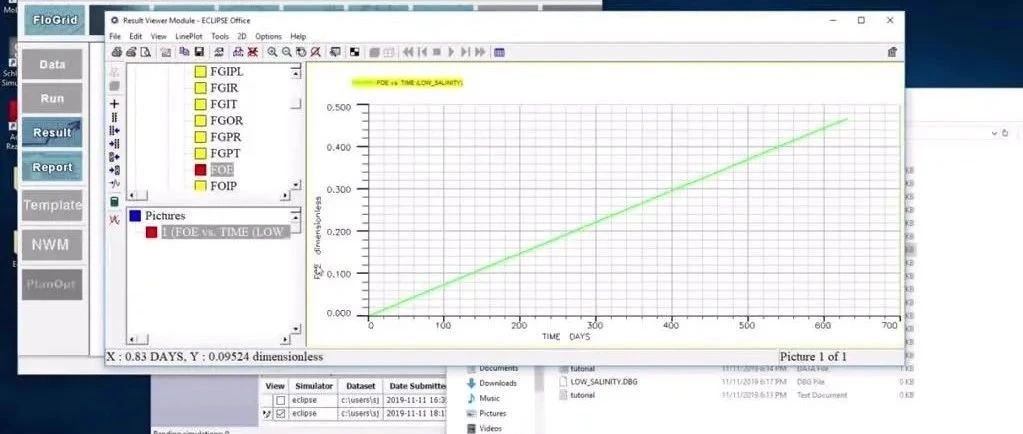Click the green FOE curve on the plot
This screenshot has width=1023, height=434.
tap(608, 217)
